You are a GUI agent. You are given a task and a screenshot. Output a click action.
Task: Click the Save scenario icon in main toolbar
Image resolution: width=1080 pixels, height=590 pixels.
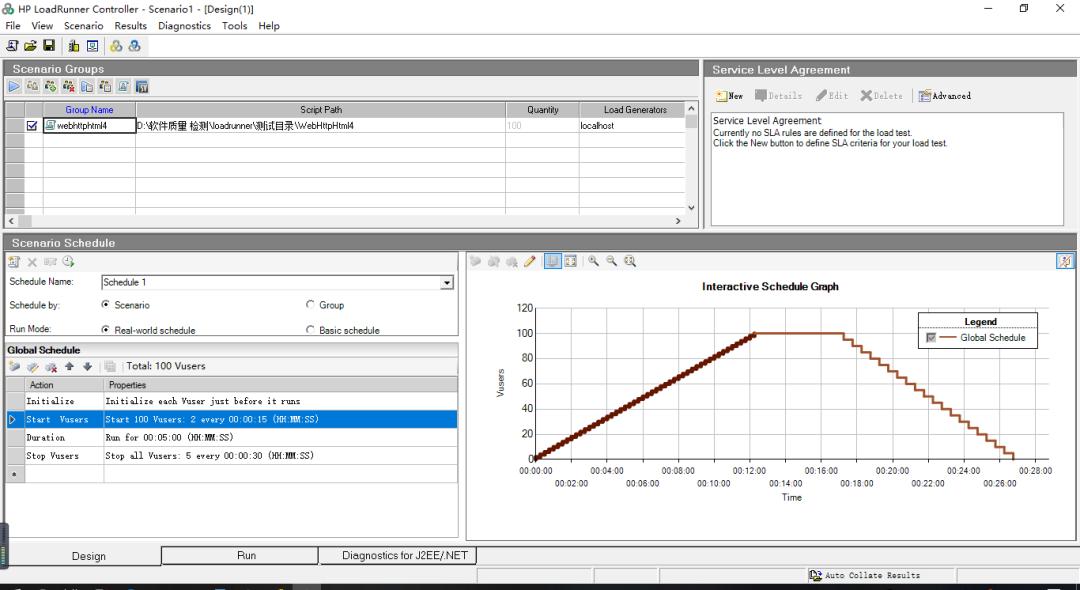point(48,46)
